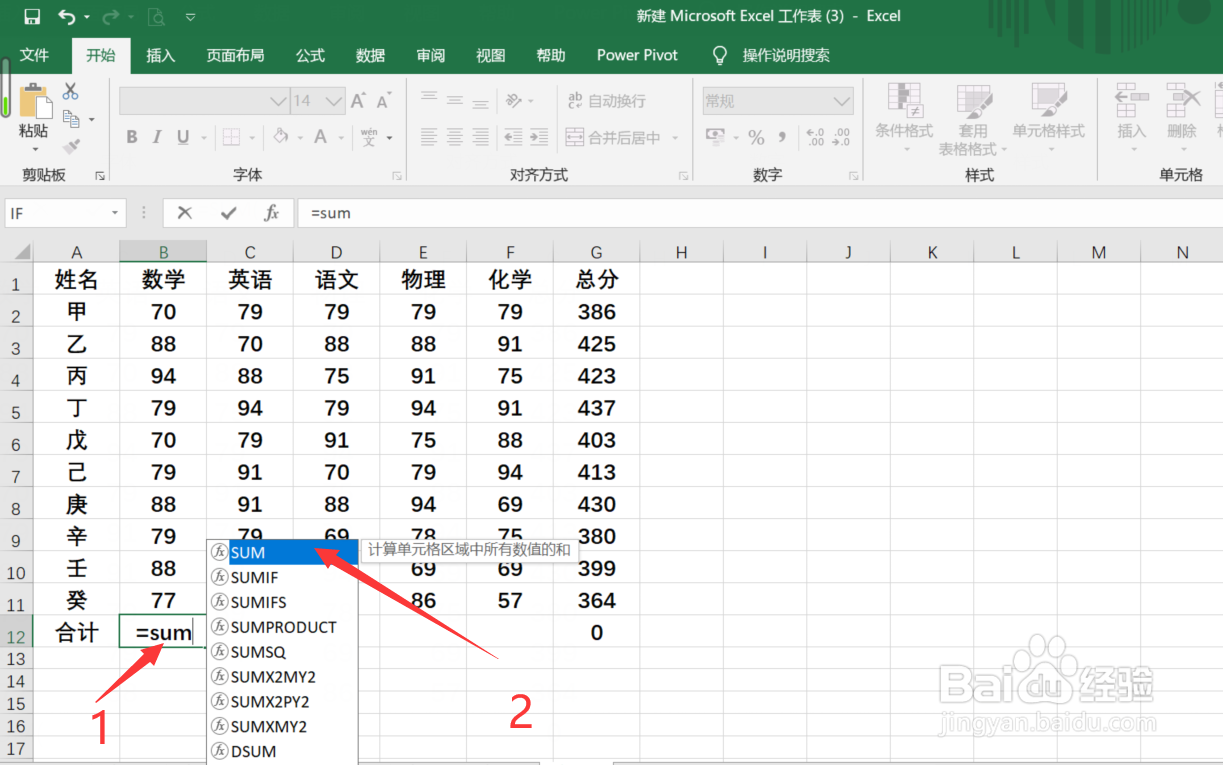
Task: Click the formula bar showing =sum
Action: click(x=759, y=213)
